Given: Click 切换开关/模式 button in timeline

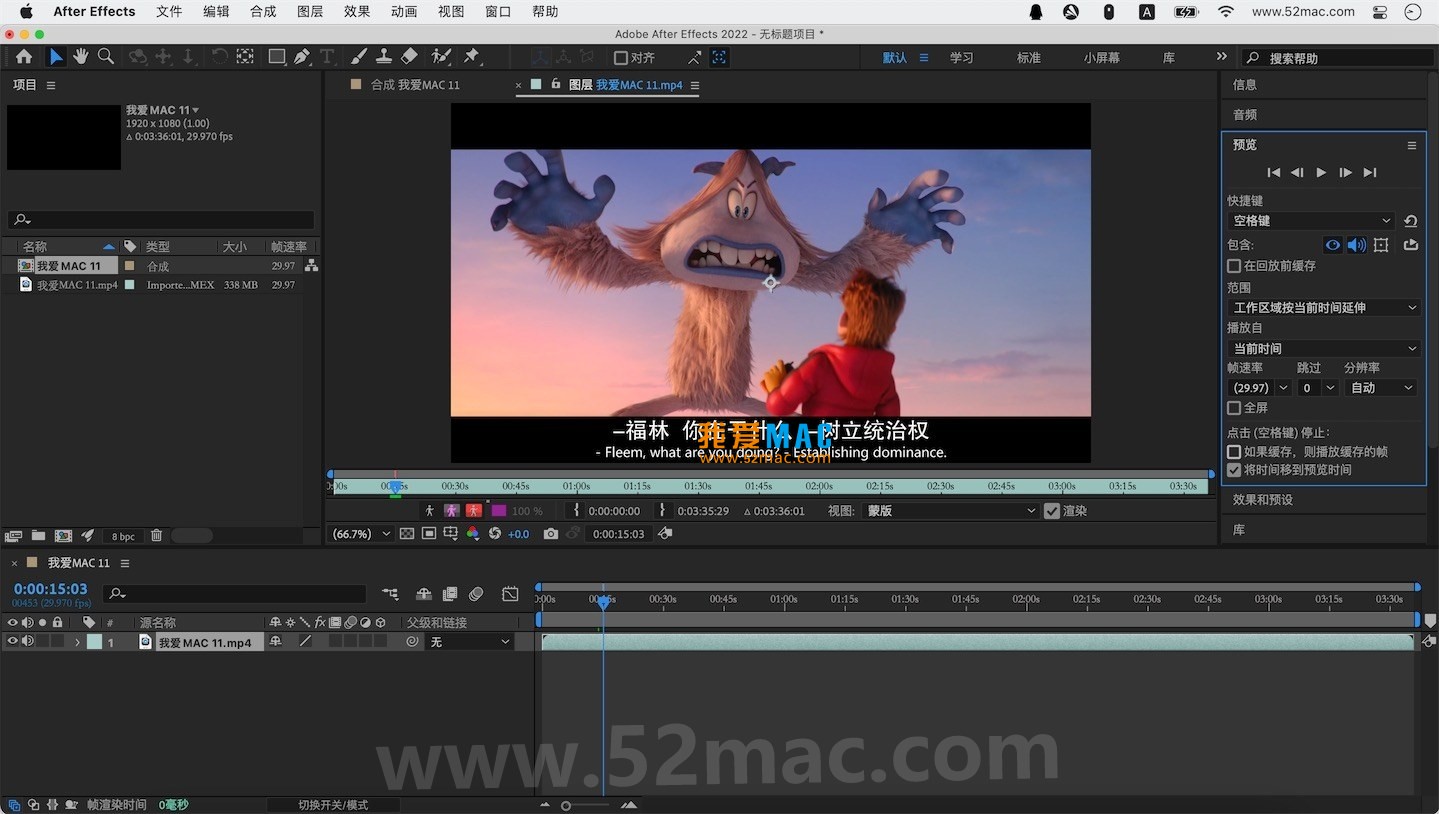Looking at the screenshot, I should [333, 805].
